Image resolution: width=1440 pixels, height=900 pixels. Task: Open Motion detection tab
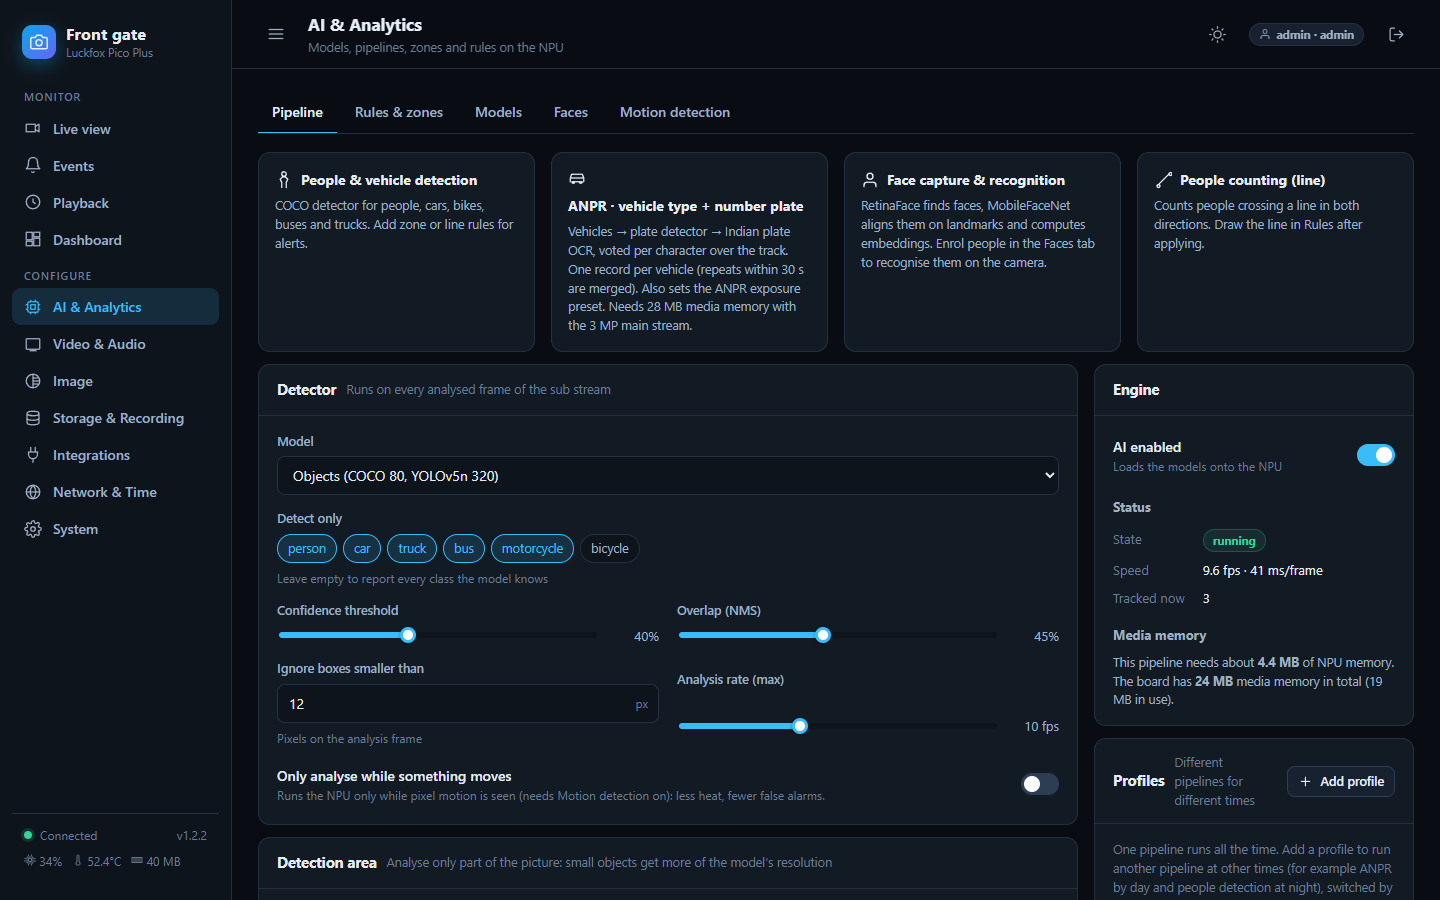675,112
